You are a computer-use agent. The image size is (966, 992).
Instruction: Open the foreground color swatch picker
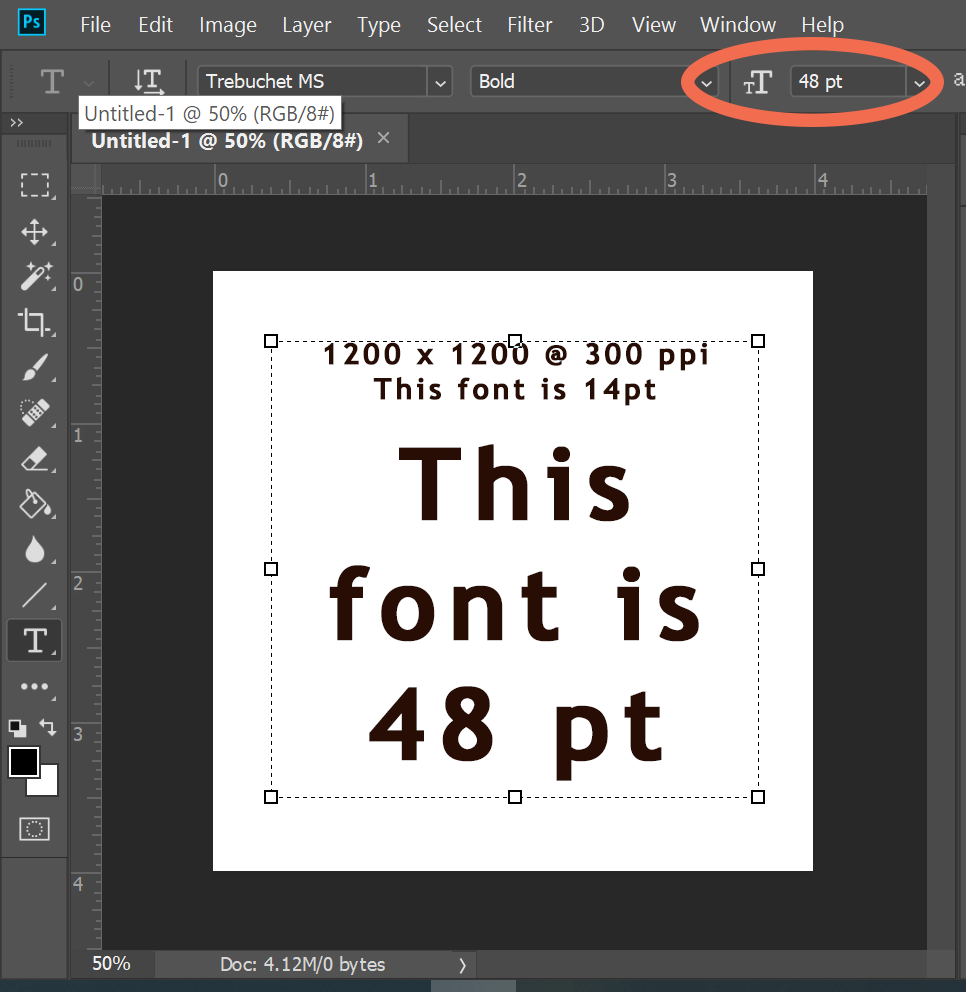(25, 762)
